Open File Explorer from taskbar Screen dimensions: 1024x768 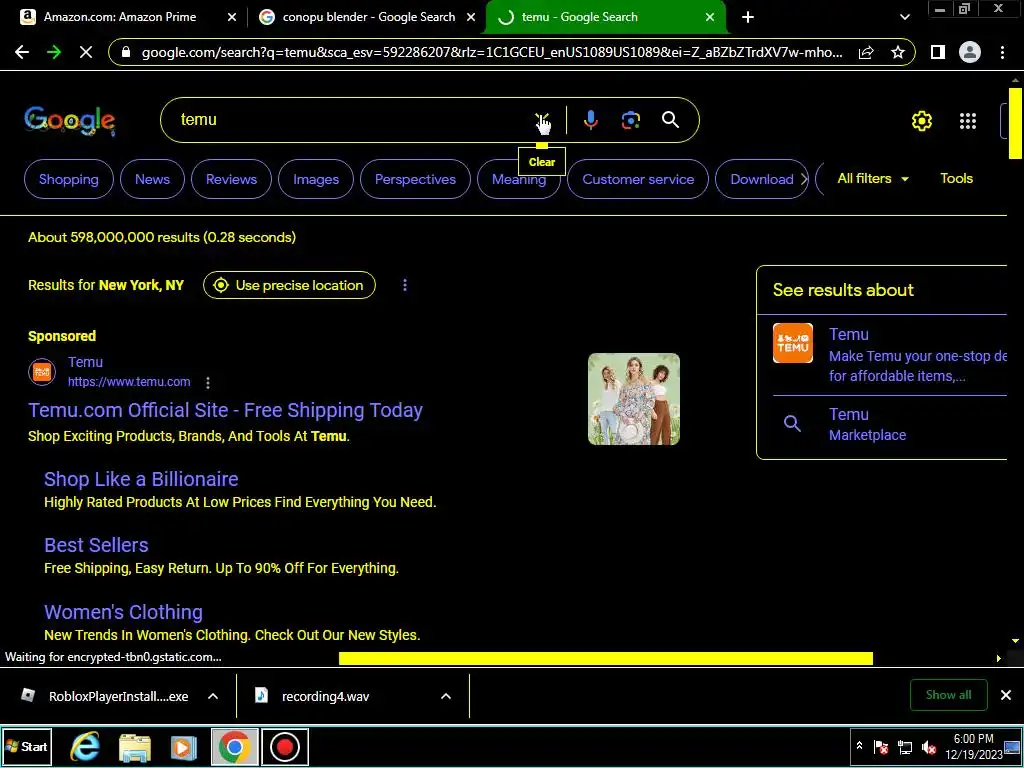pos(135,747)
